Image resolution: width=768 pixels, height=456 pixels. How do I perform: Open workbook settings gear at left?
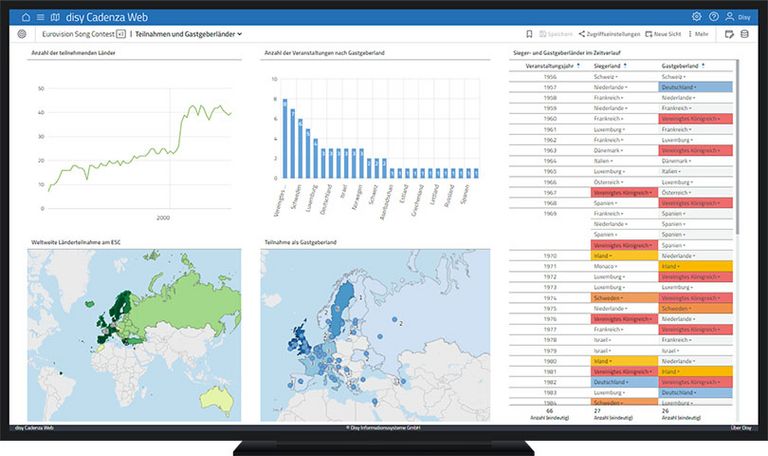click(x=22, y=34)
